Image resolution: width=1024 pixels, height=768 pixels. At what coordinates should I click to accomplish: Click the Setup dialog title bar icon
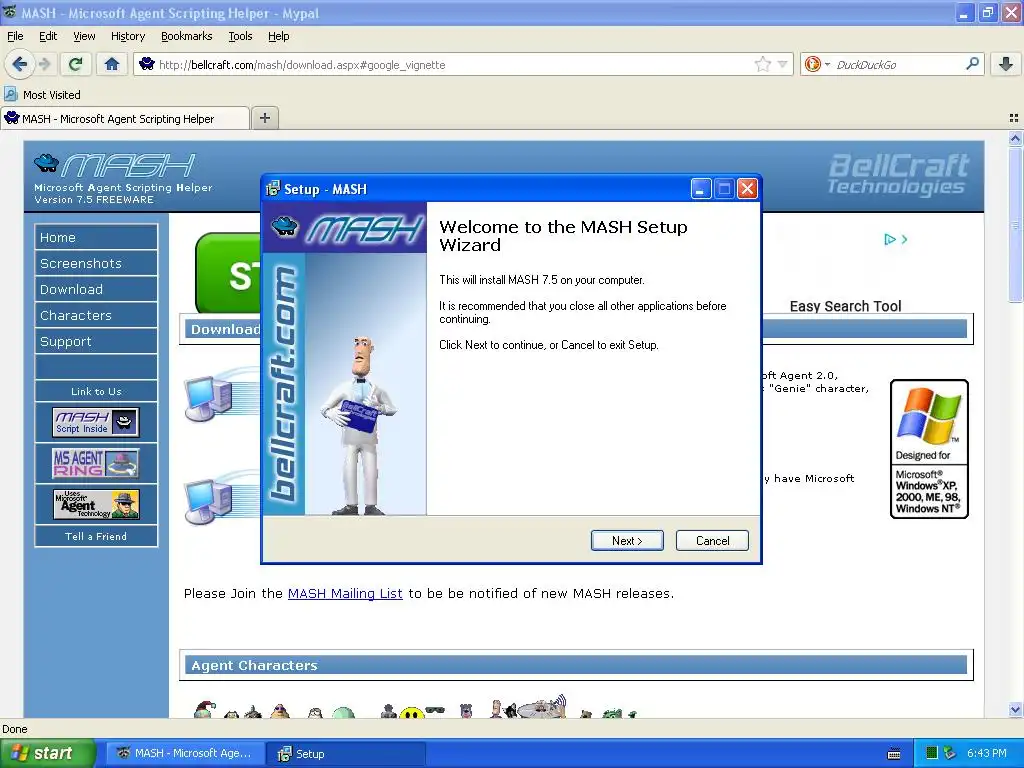273,189
